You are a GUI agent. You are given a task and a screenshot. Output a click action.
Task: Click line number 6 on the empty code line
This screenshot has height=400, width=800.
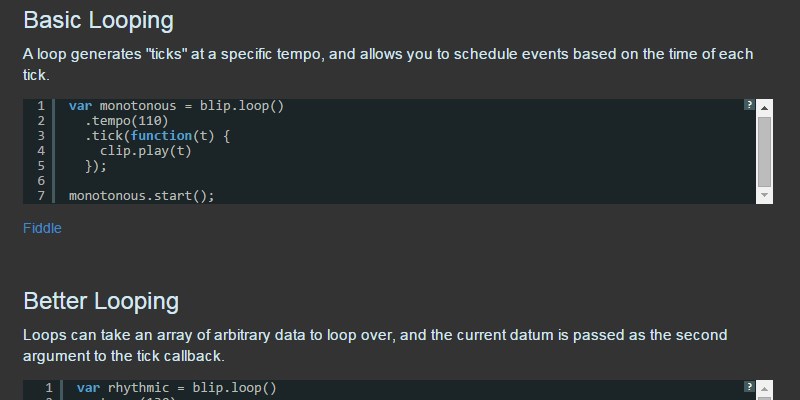pos(41,181)
